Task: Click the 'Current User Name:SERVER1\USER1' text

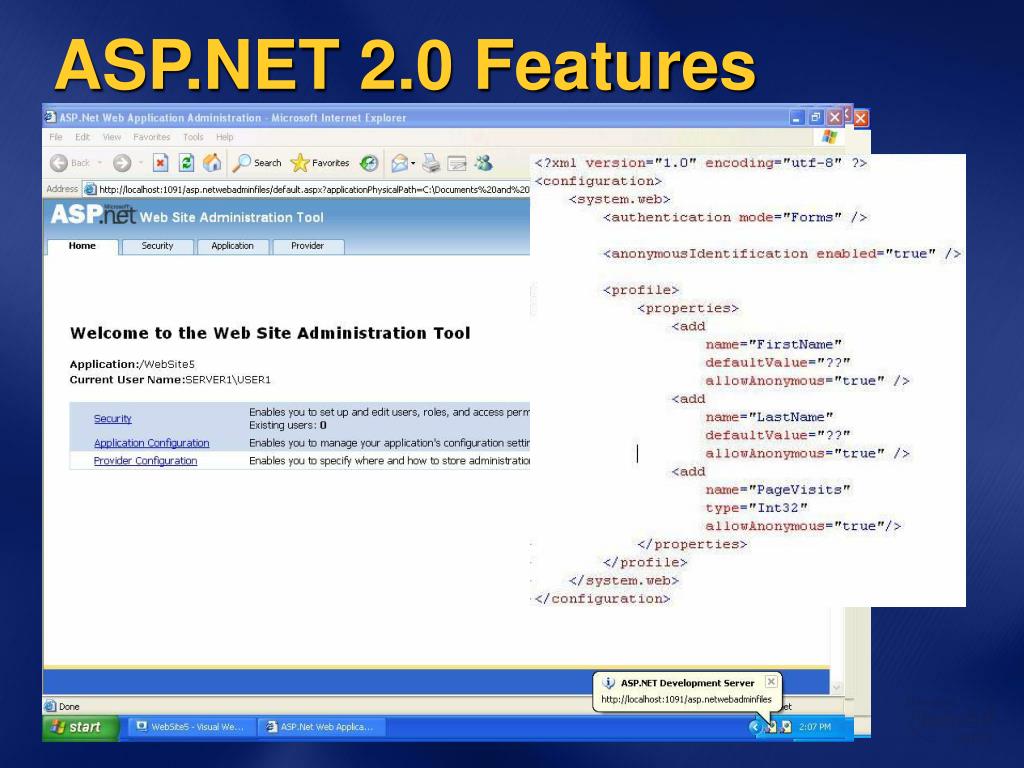Action: [170, 379]
